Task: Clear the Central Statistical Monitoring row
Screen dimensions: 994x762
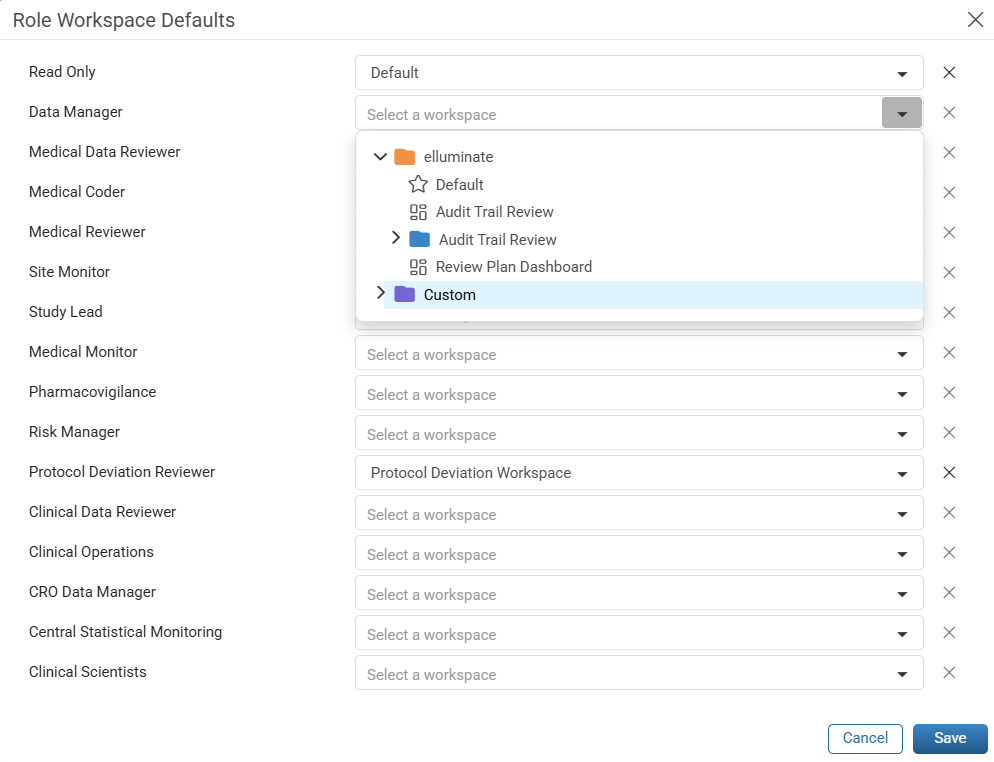Action: tap(948, 631)
